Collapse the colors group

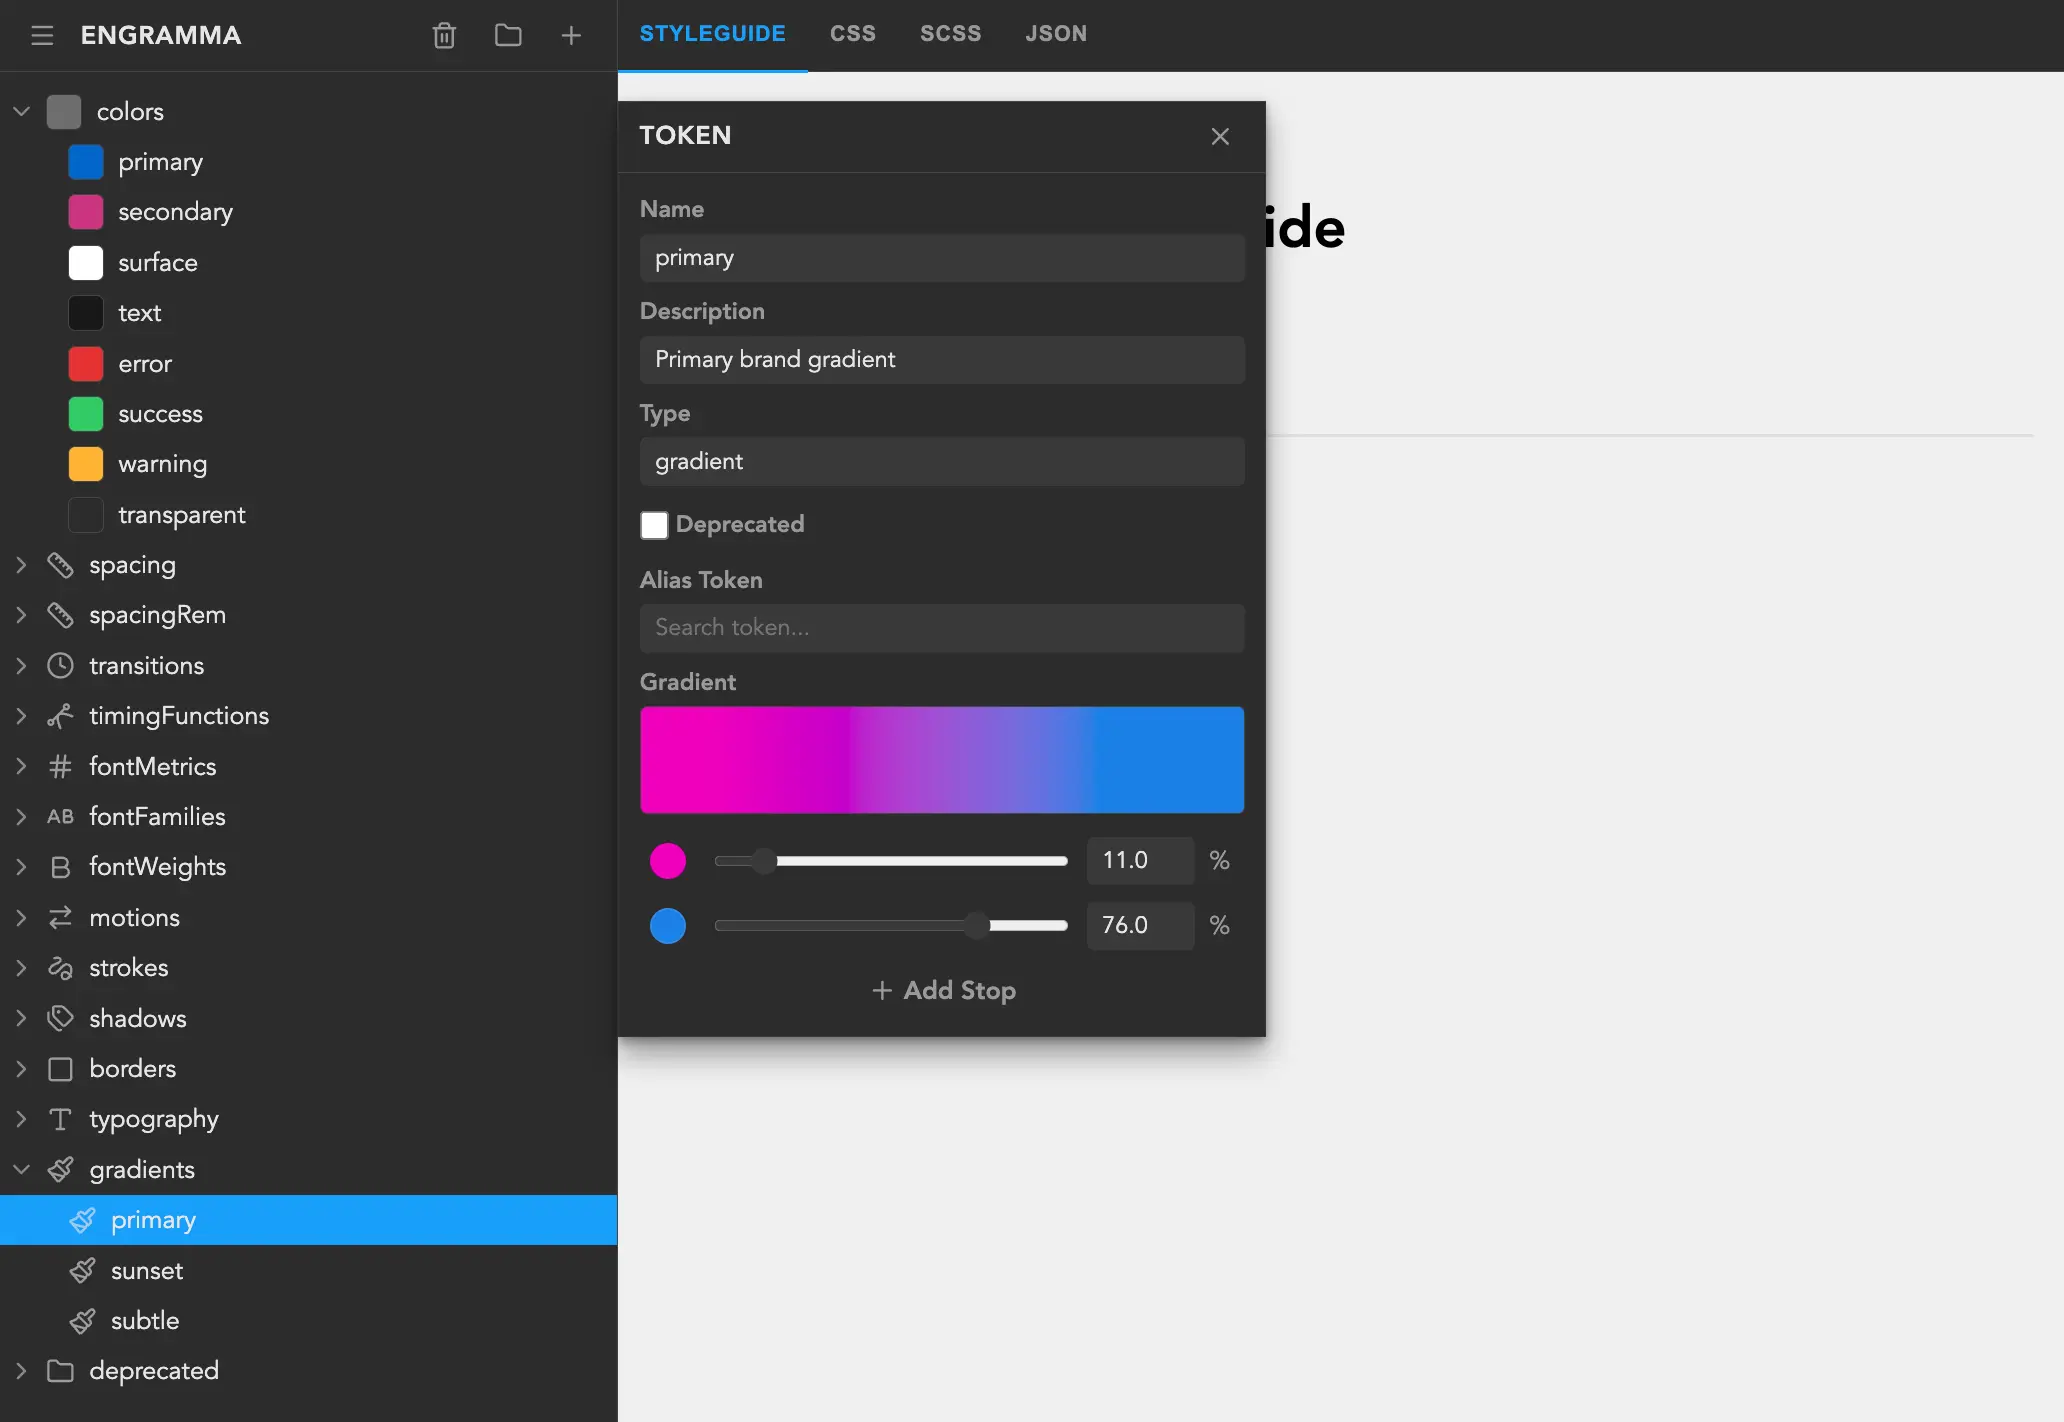point(21,111)
